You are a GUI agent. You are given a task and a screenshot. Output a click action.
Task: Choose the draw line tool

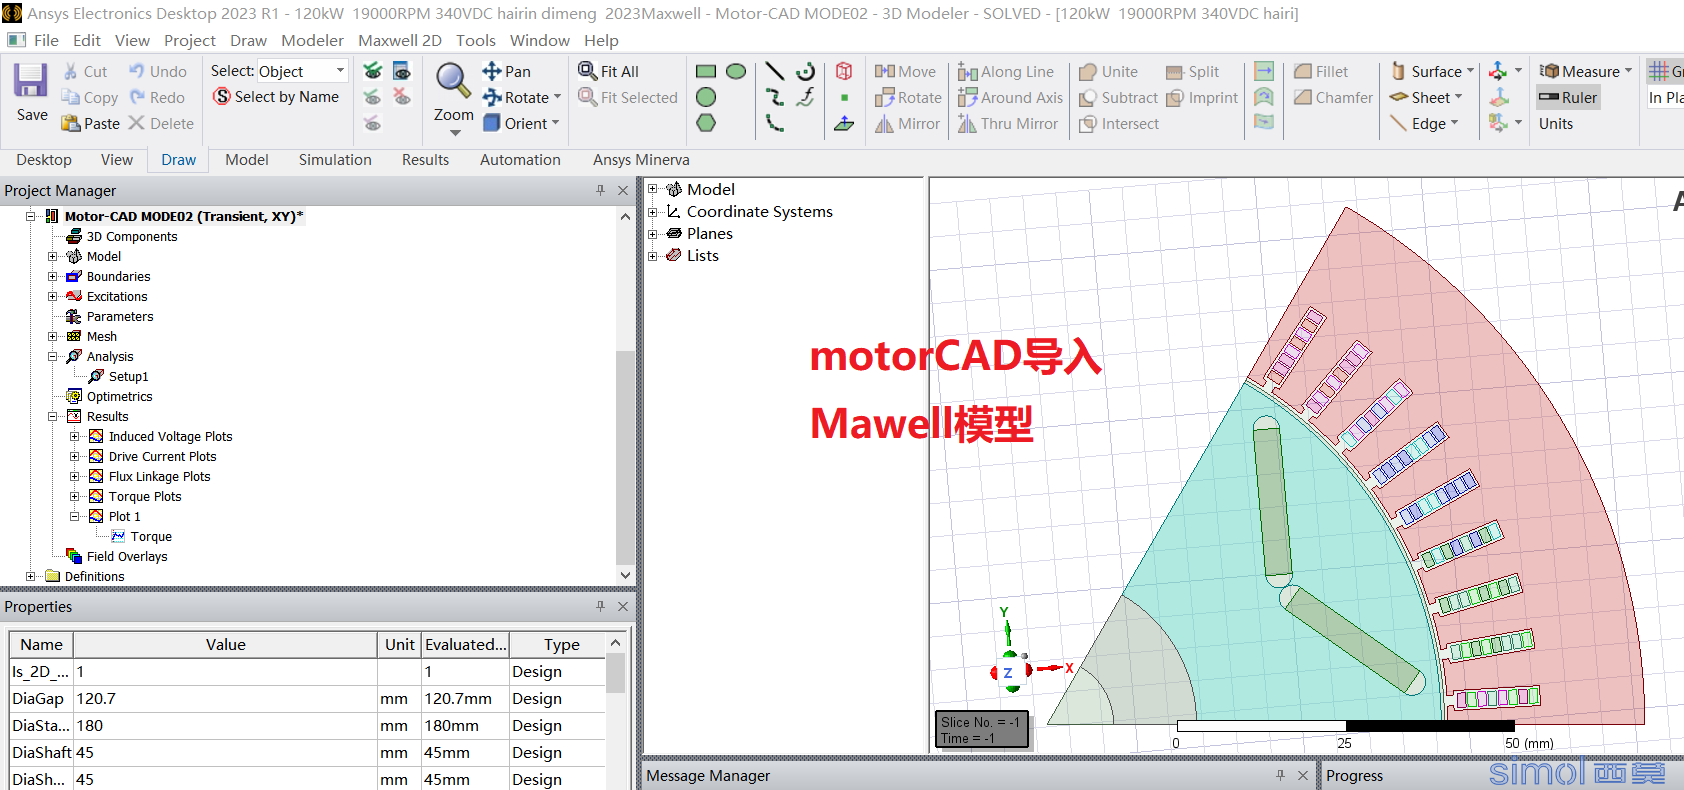click(x=774, y=71)
